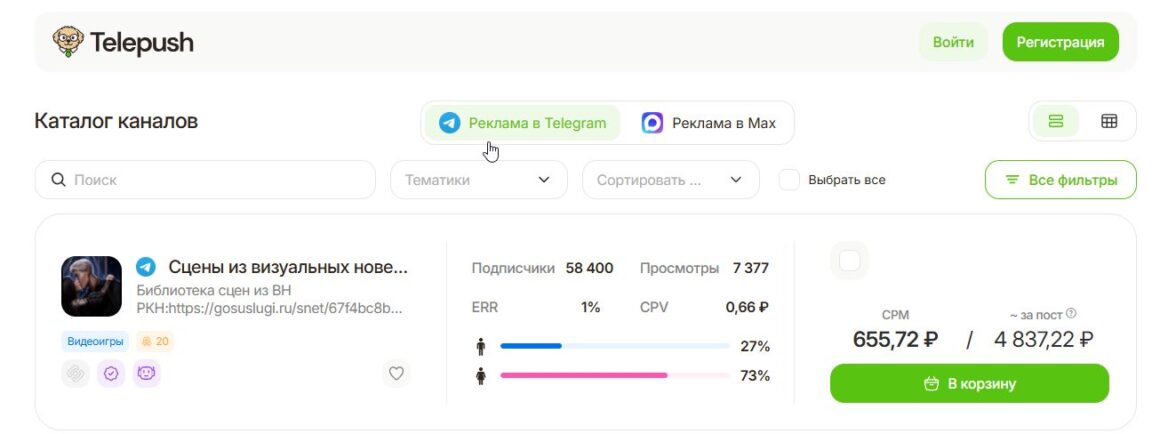Click the green Регистрация button
The image size is (1176, 434).
click(1060, 42)
